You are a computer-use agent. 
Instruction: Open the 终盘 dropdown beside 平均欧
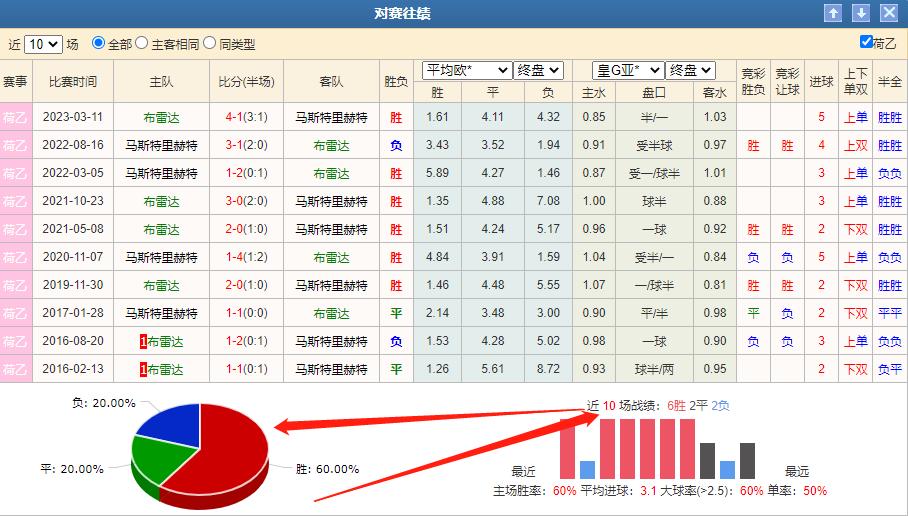point(539,71)
